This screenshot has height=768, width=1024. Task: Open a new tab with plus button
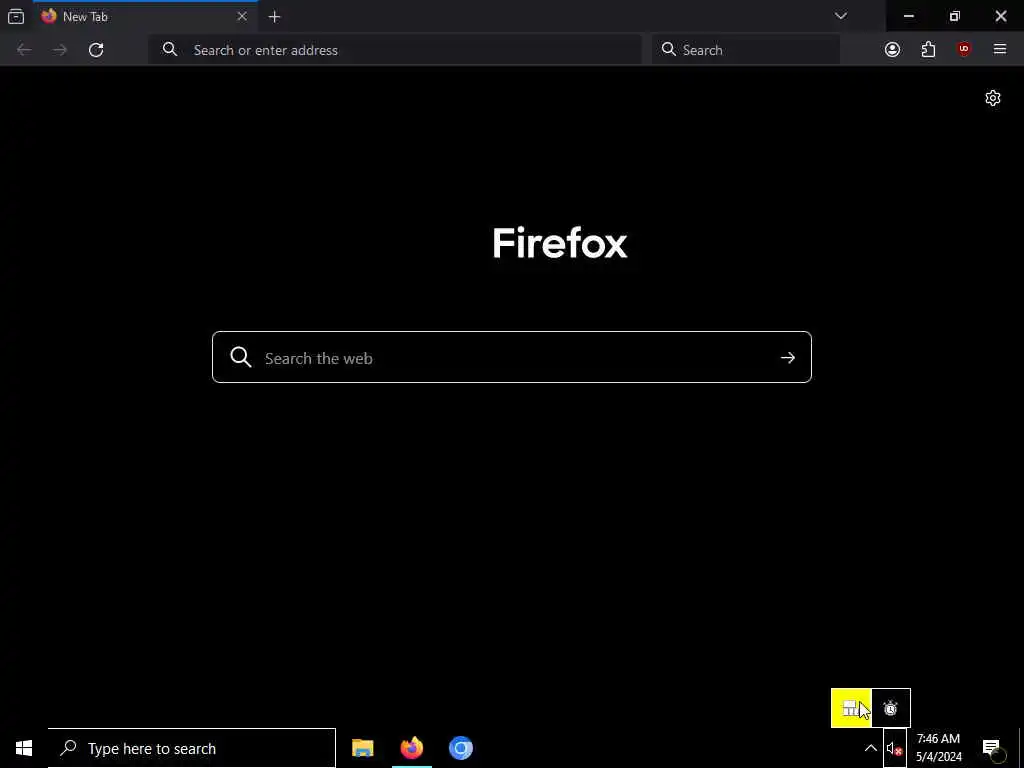274,17
